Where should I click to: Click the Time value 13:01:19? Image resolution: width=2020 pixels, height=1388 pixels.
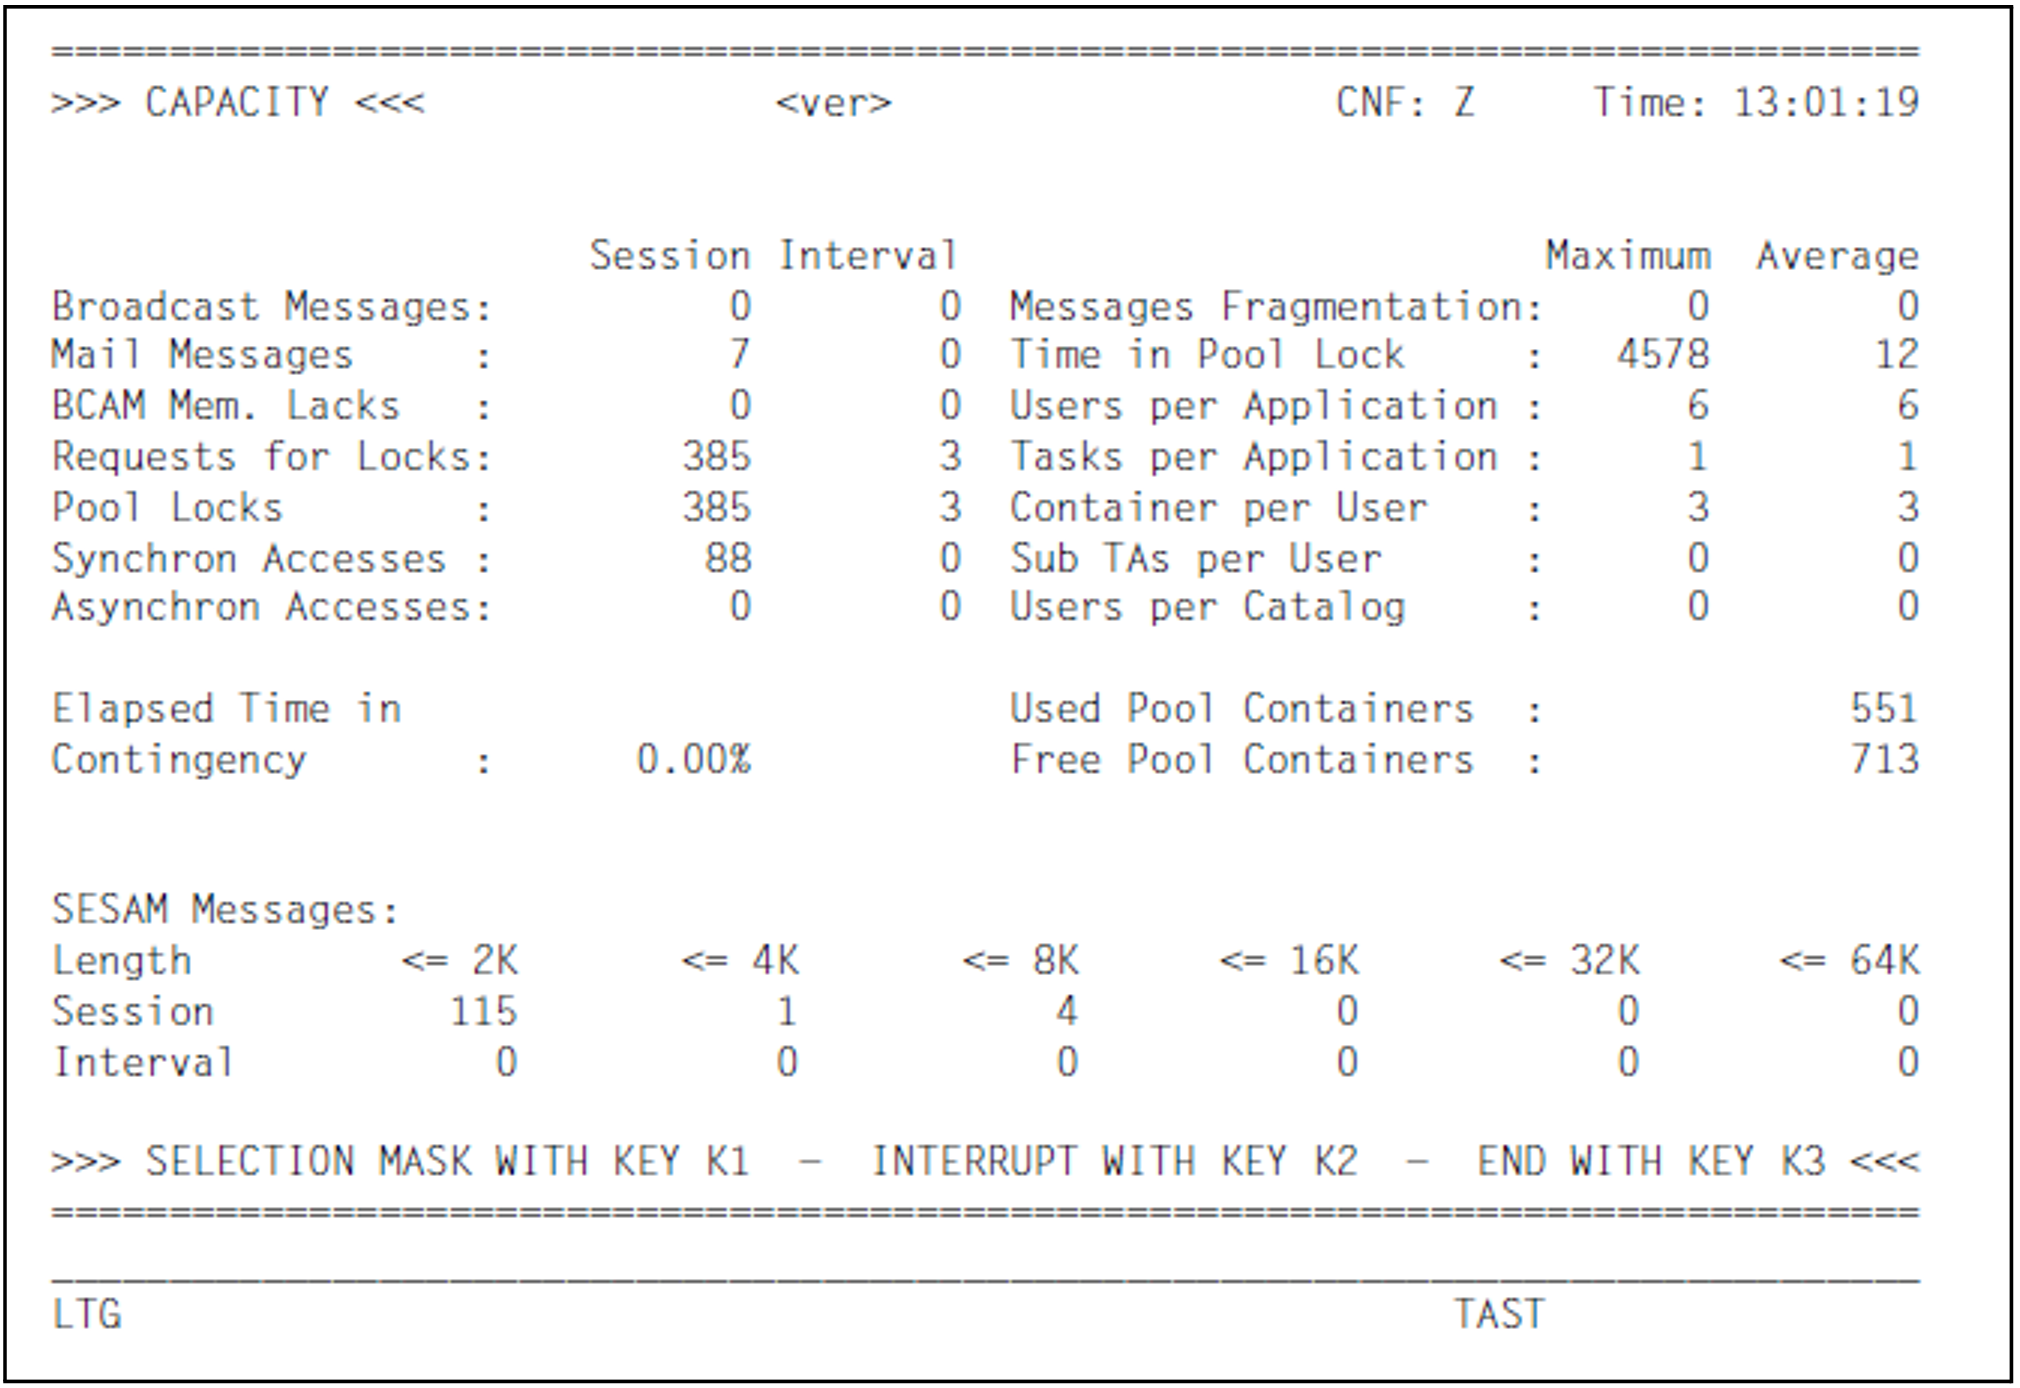1826,102
